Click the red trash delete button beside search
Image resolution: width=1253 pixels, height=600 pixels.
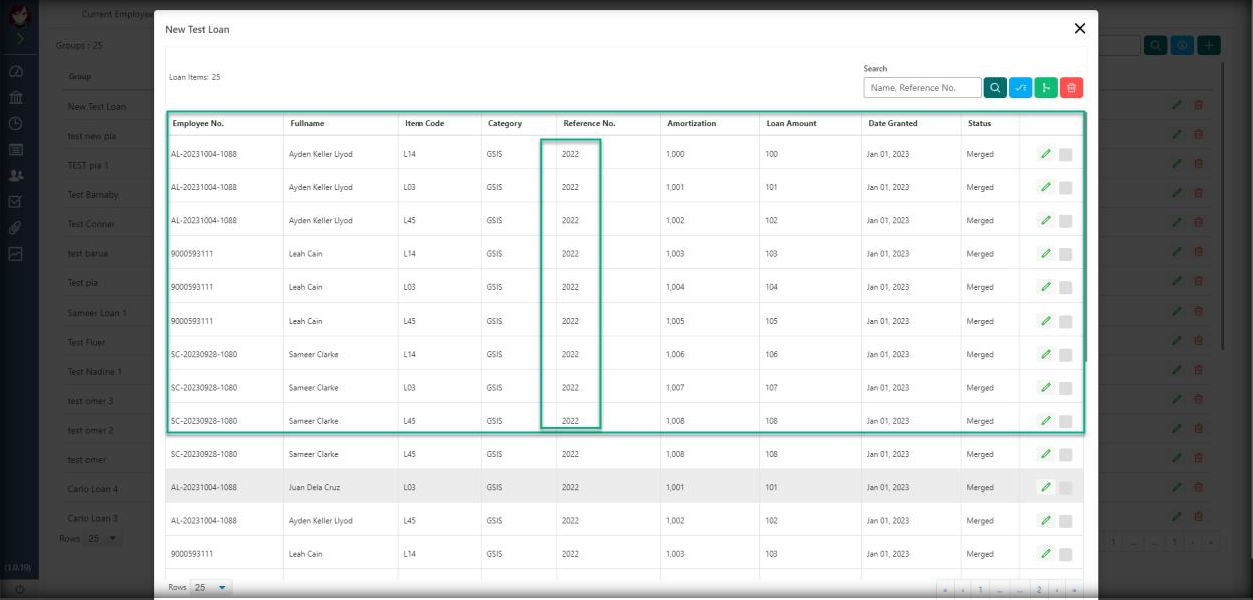1071,88
